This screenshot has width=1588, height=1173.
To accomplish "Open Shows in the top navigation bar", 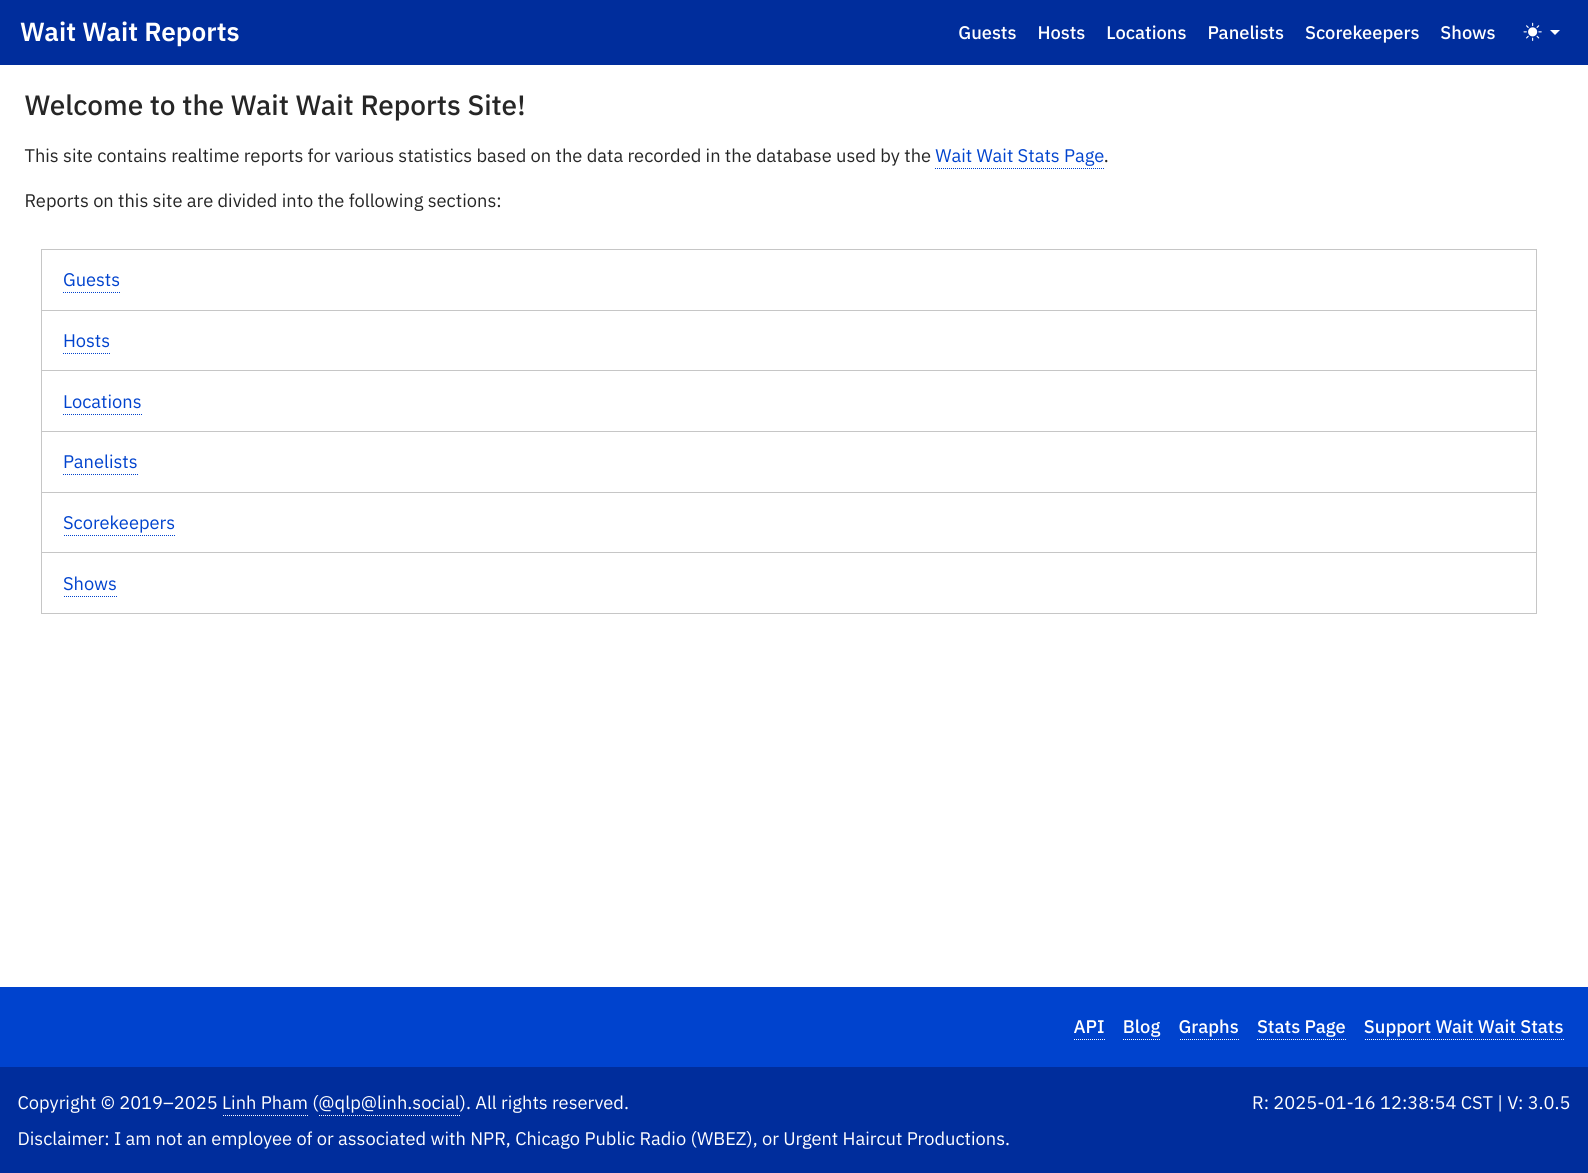I will coord(1467,33).
